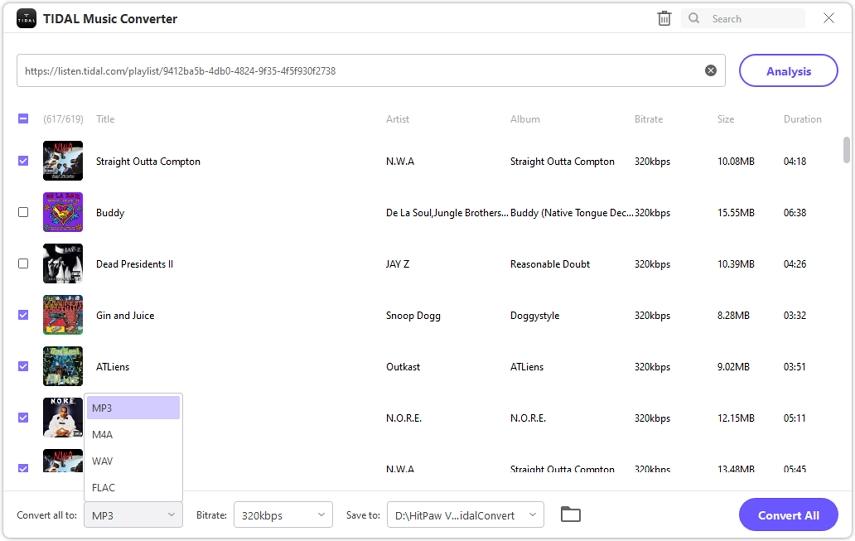
Task: Click the search magnifier icon
Action: click(x=694, y=19)
